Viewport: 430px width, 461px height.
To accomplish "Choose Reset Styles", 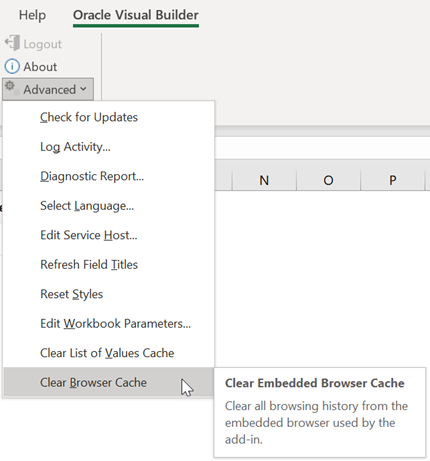I will pos(108,294).
